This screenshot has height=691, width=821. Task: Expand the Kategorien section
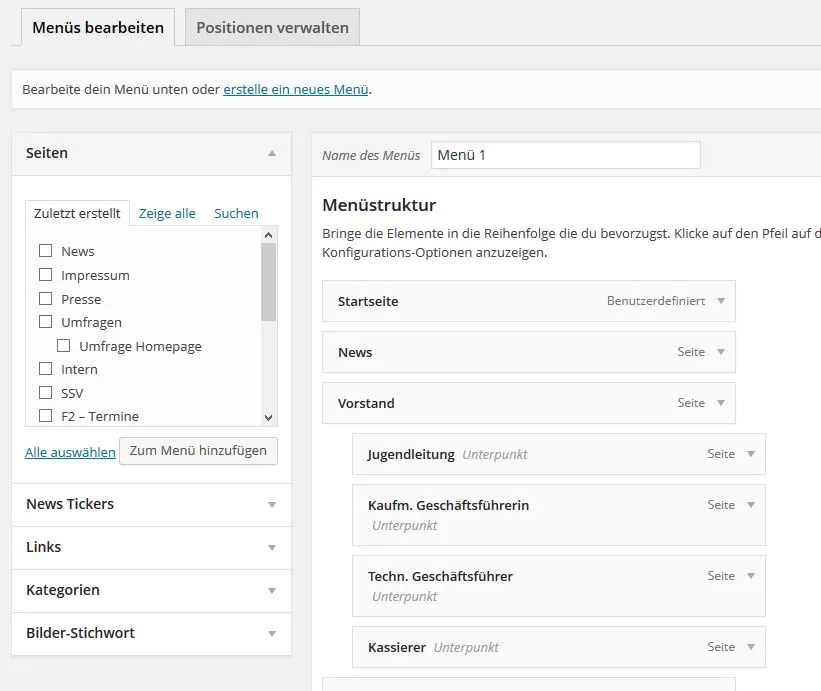[x=151, y=590]
